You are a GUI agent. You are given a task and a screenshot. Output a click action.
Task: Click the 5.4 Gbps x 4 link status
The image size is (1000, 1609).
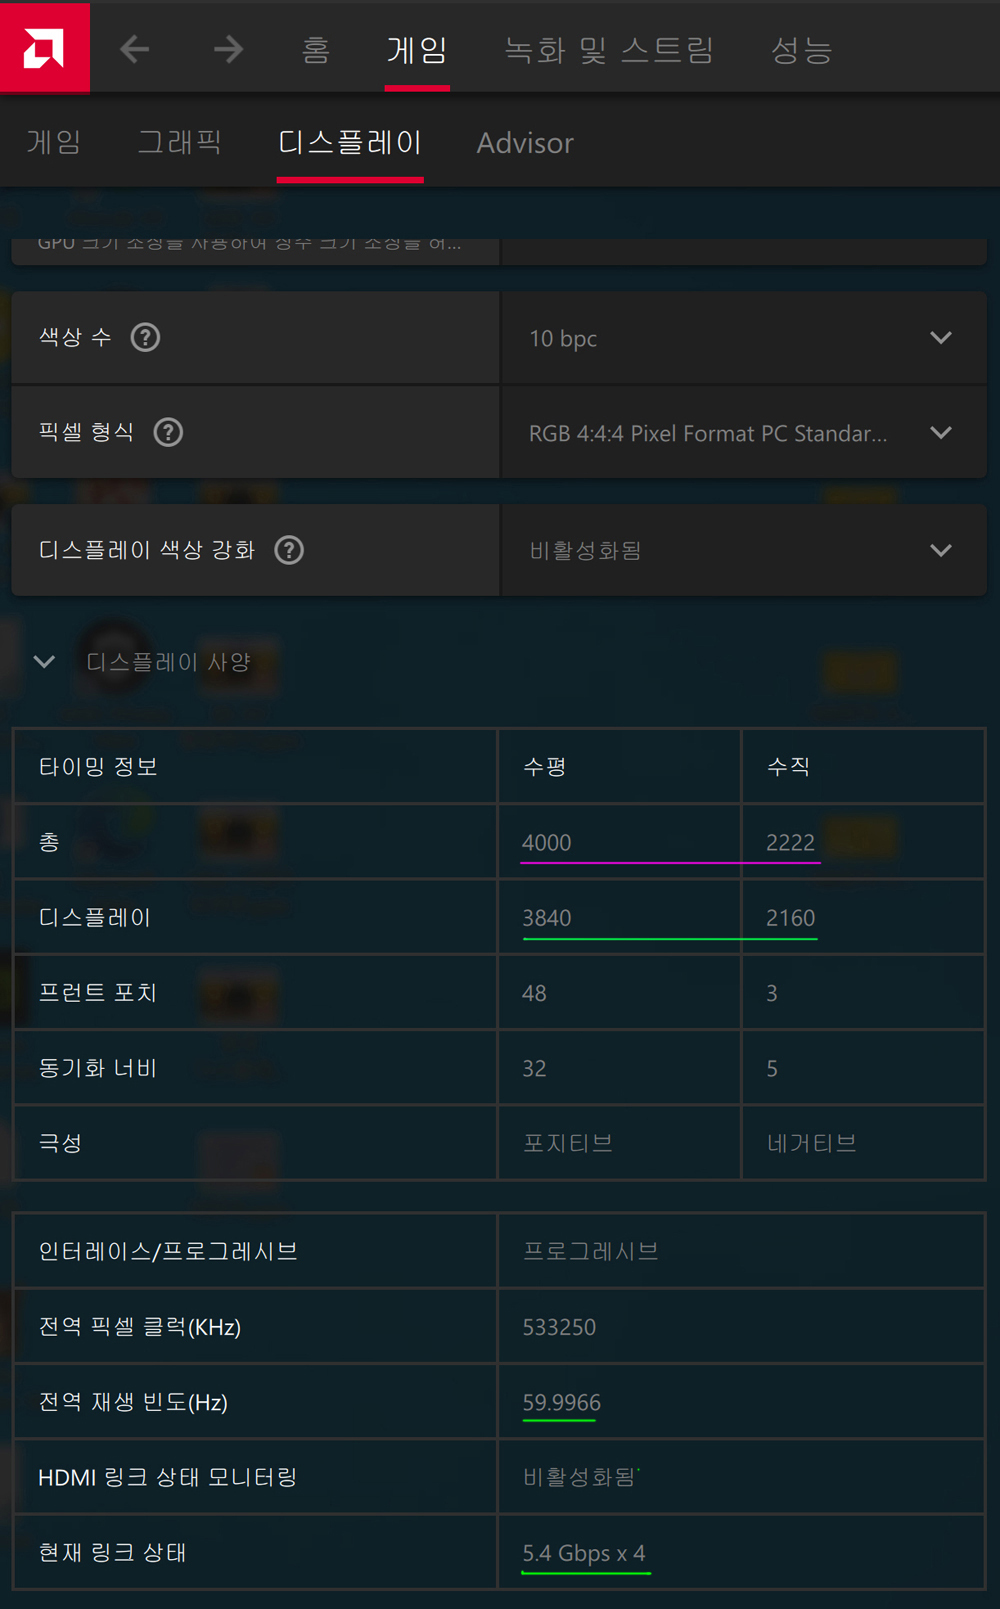click(585, 1552)
